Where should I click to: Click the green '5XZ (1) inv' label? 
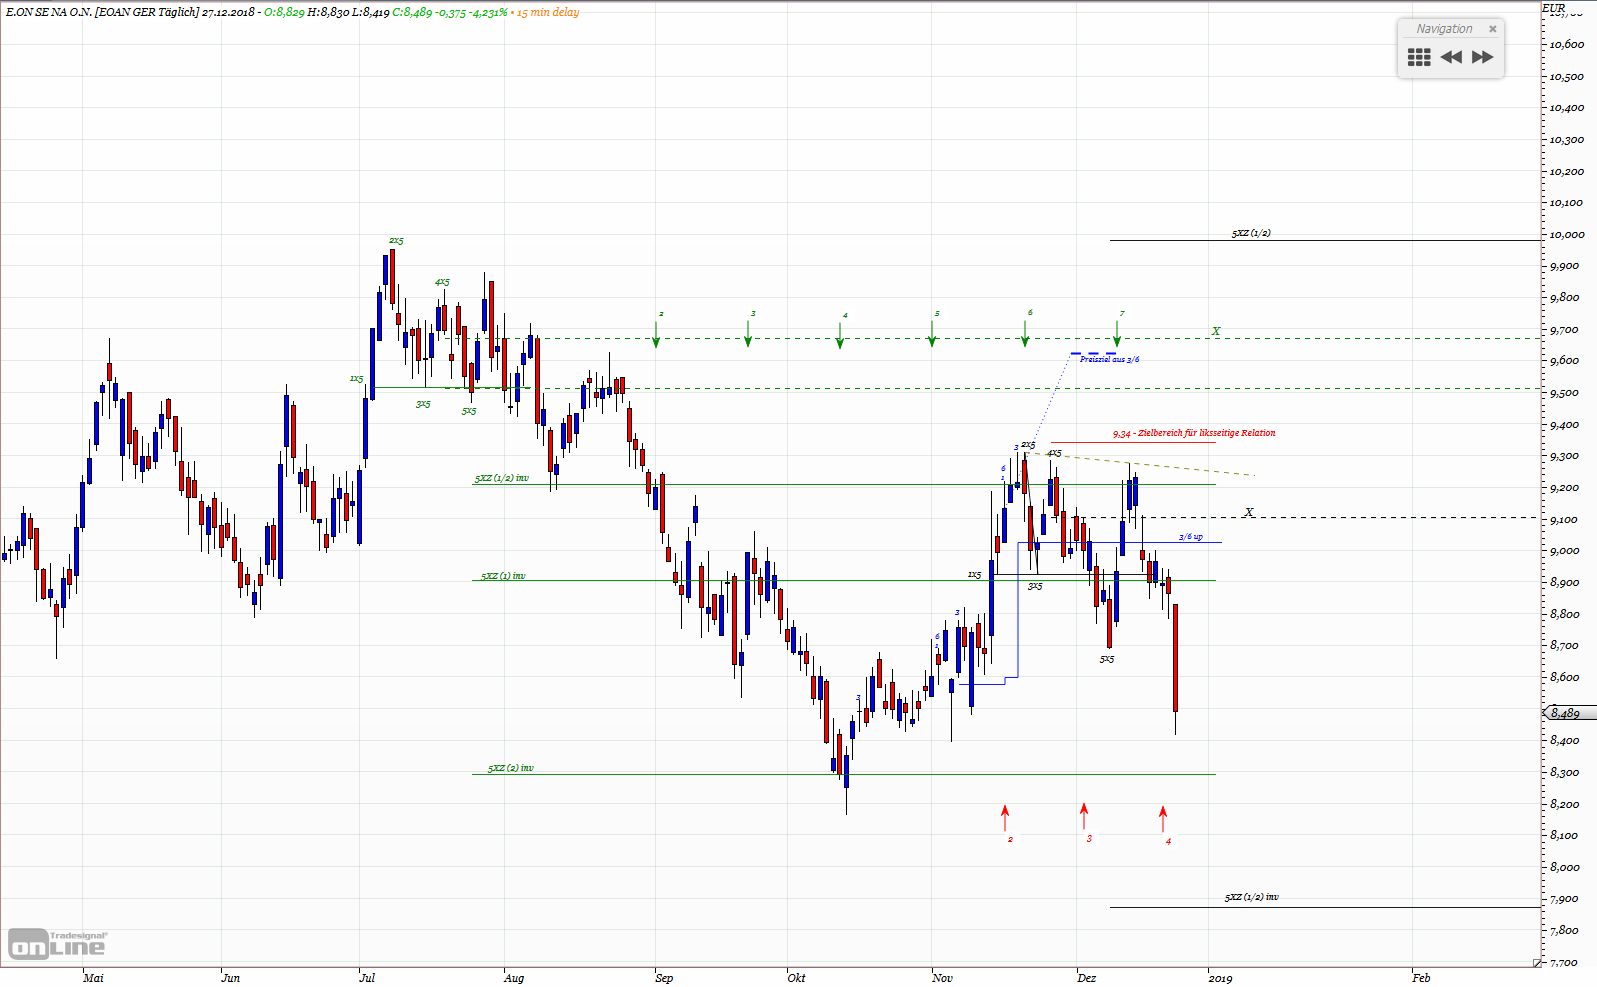coord(503,576)
